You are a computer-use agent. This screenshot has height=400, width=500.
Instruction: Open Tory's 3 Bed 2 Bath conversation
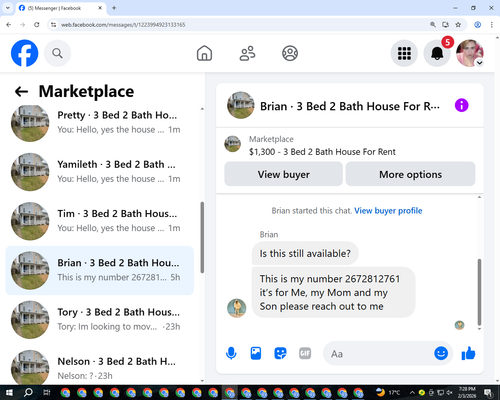[99, 320]
